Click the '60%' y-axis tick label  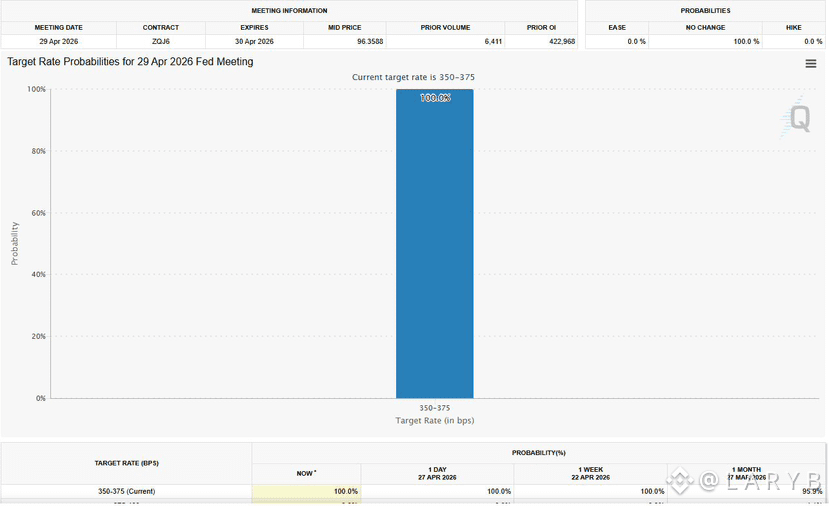[x=39, y=213]
